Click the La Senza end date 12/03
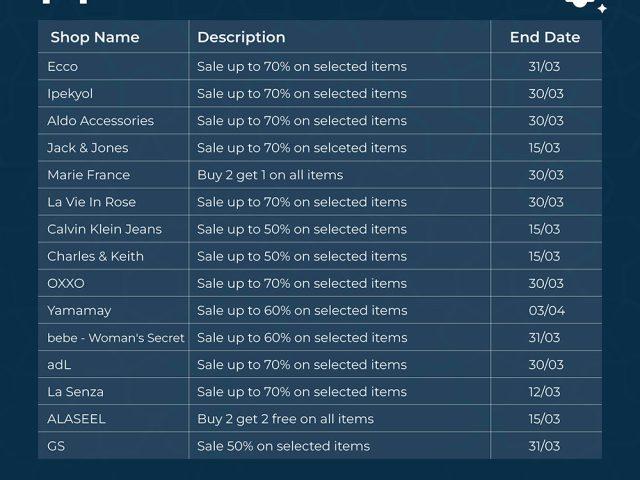Screen dimensions: 640x480 pyautogui.click(x=545, y=392)
